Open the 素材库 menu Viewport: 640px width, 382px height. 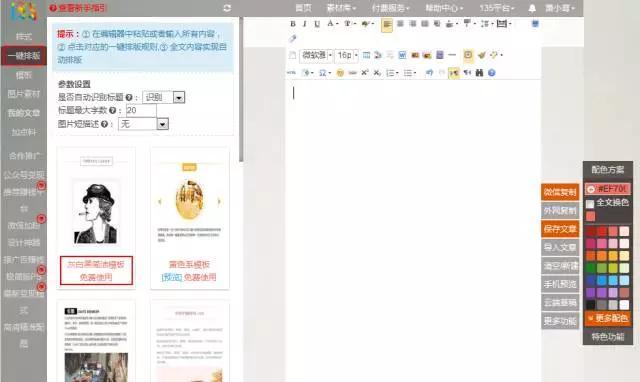point(341,8)
